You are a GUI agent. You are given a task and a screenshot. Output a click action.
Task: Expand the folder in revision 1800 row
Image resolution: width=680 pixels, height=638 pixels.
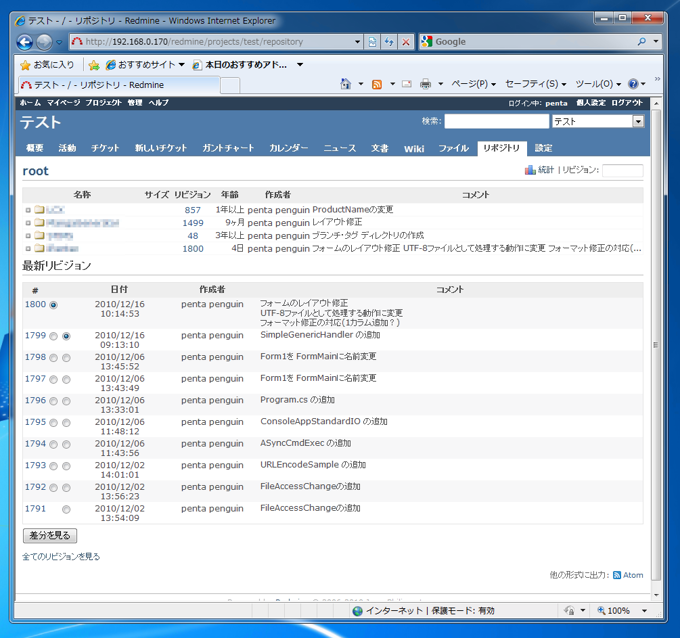28,249
